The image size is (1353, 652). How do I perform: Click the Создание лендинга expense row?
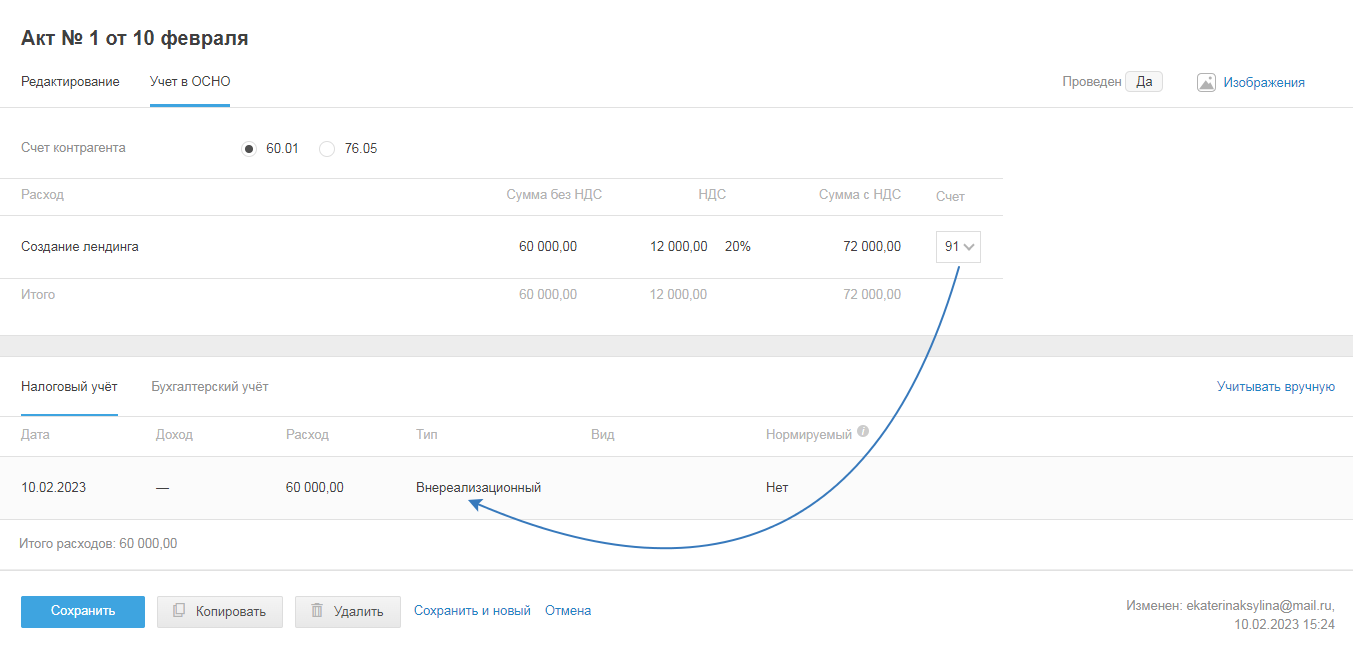[80, 247]
